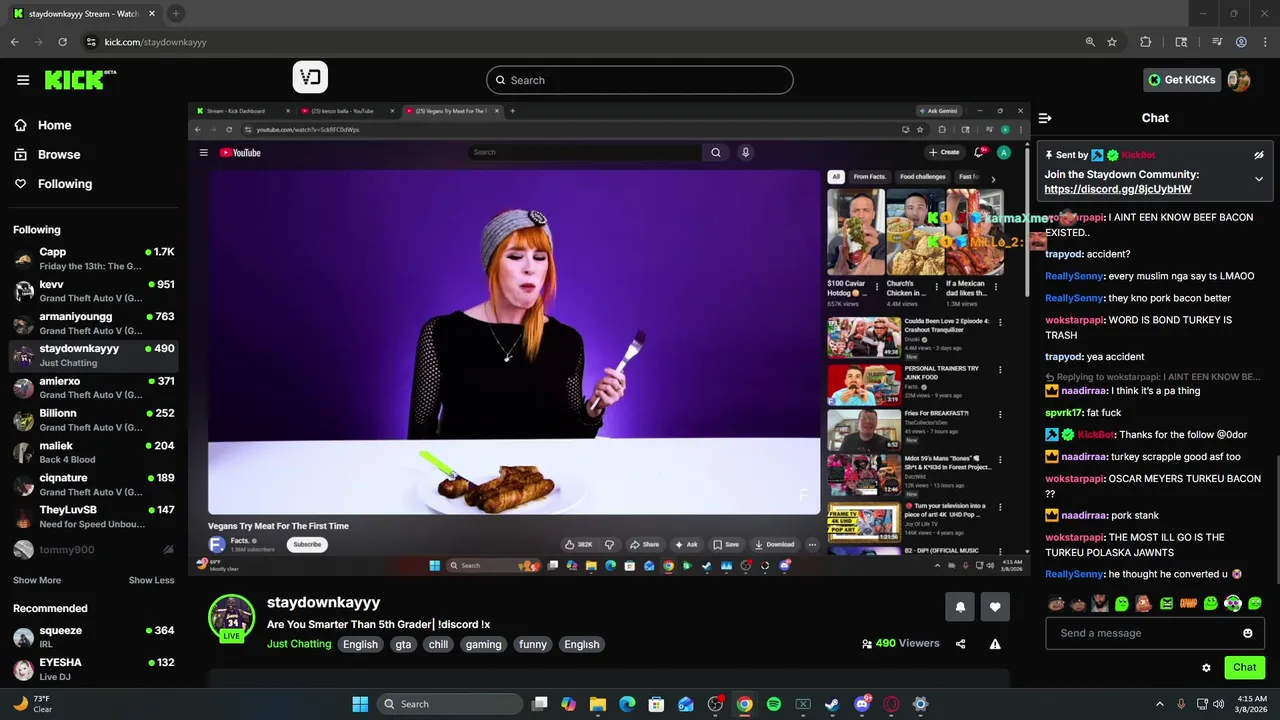Image resolution: width=1280 pixels, height=720 pixels.
Task: Go back in browser
Action: pos(14,42)
